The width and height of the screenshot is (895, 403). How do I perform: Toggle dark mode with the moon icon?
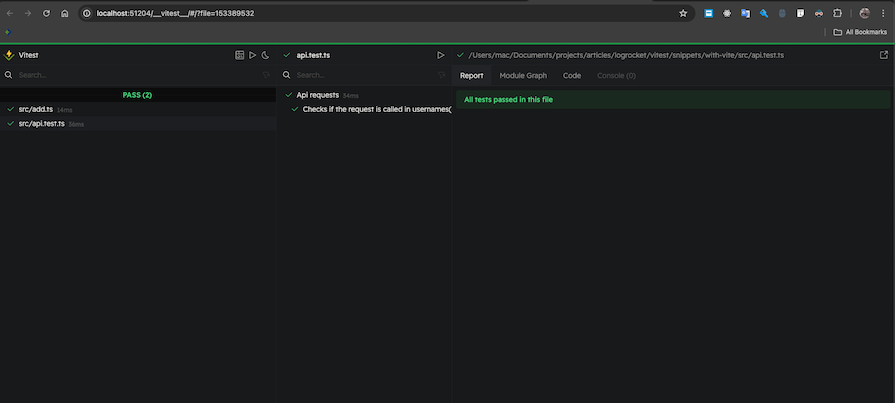[266, 55]
